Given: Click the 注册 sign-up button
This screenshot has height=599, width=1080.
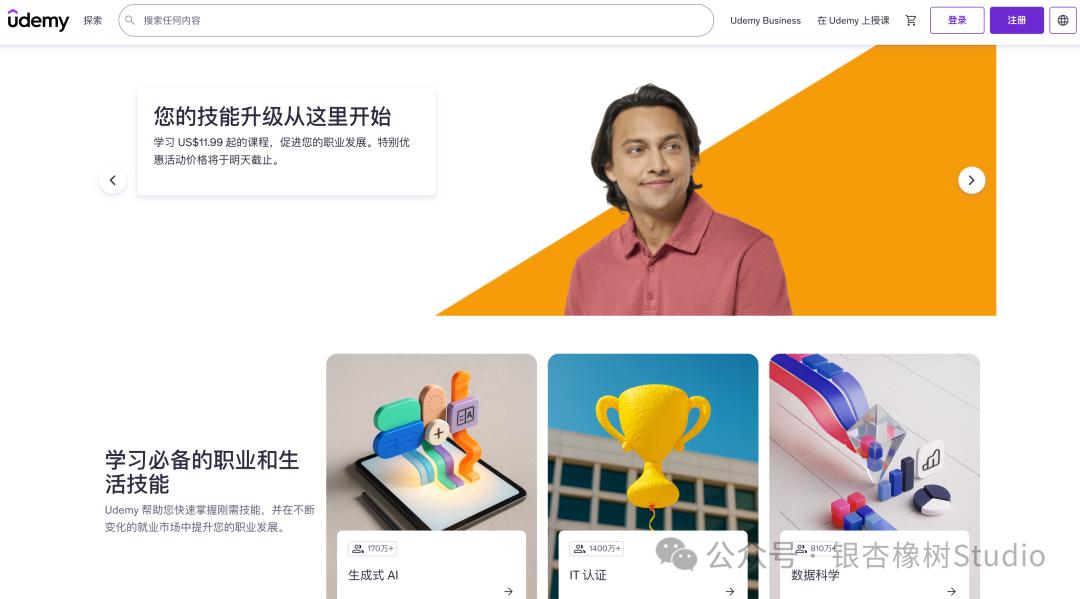Looking at the screenshot, I should [1017, 21].
